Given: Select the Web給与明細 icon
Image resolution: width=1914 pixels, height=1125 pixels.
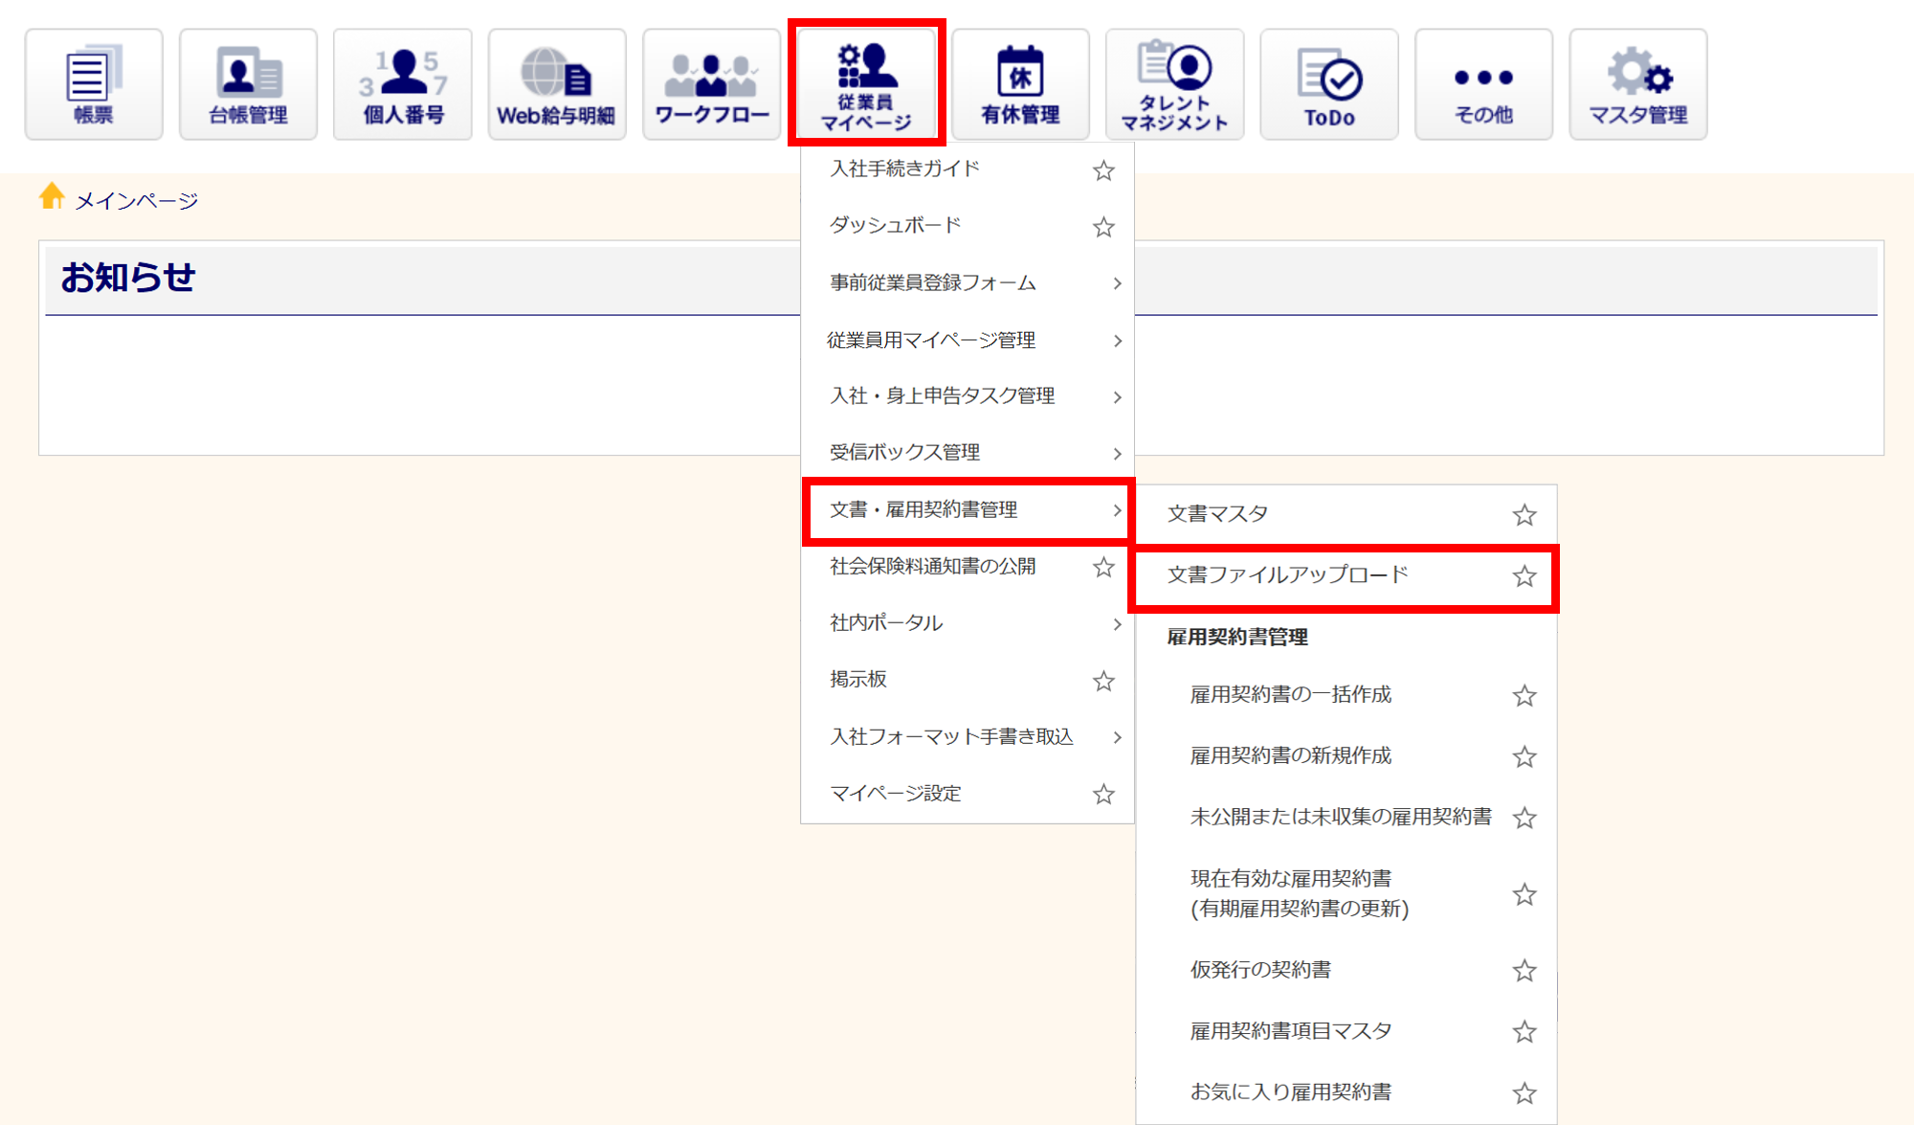Looking at the screenshot, I should tap(556, 84).
